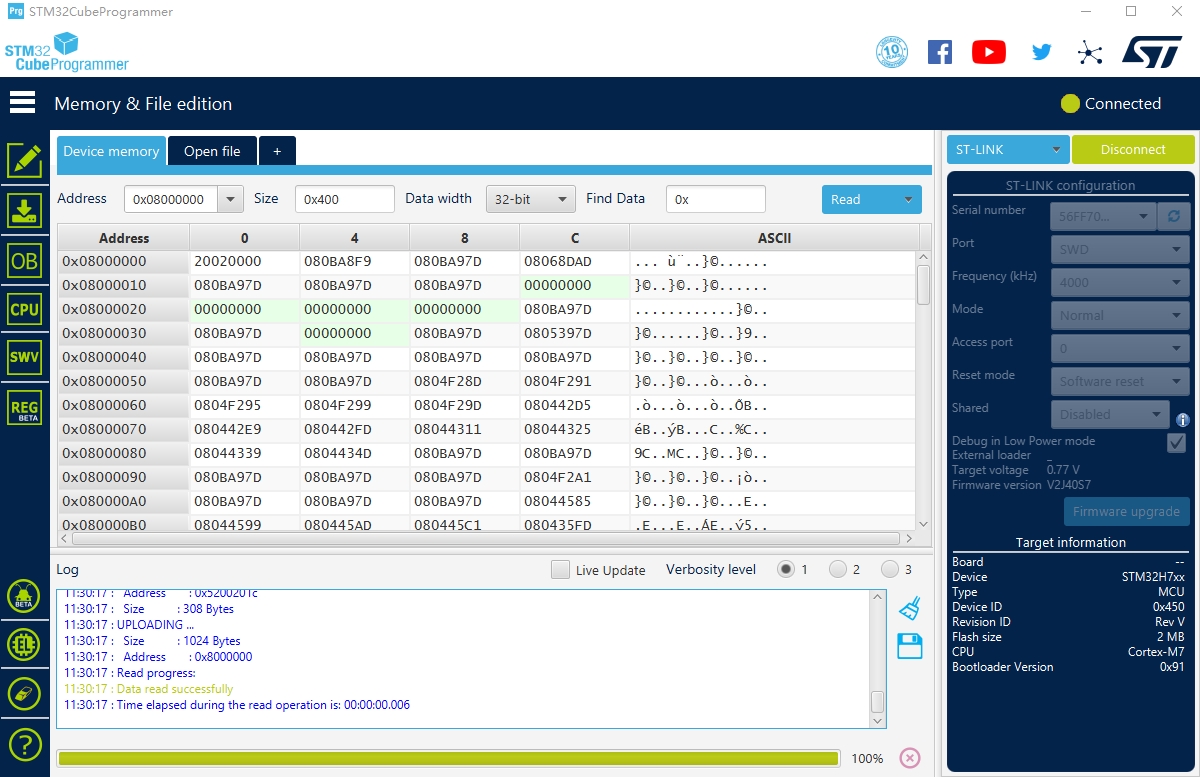Open the ST-LINK interface dropdown
The height and width of the screenshot is (777, 1200).
[x=1008, y=149]
